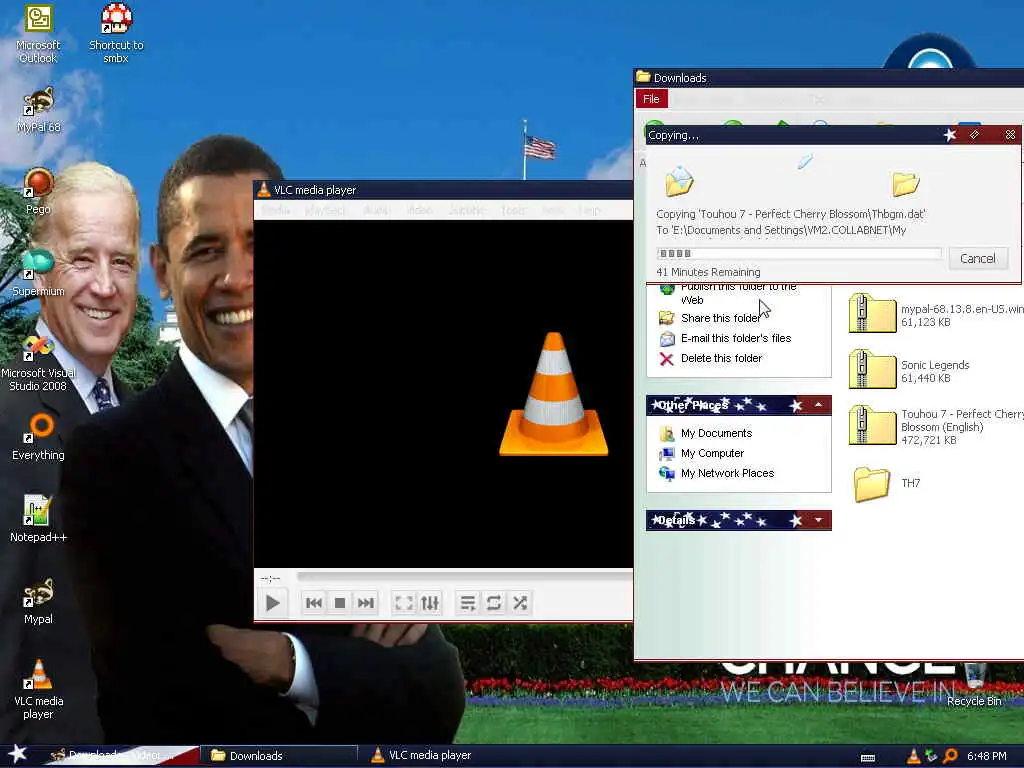Toggle VLC loop/repeat button
This screenshot has height=768, width=1024.
(x=494, y=603)
